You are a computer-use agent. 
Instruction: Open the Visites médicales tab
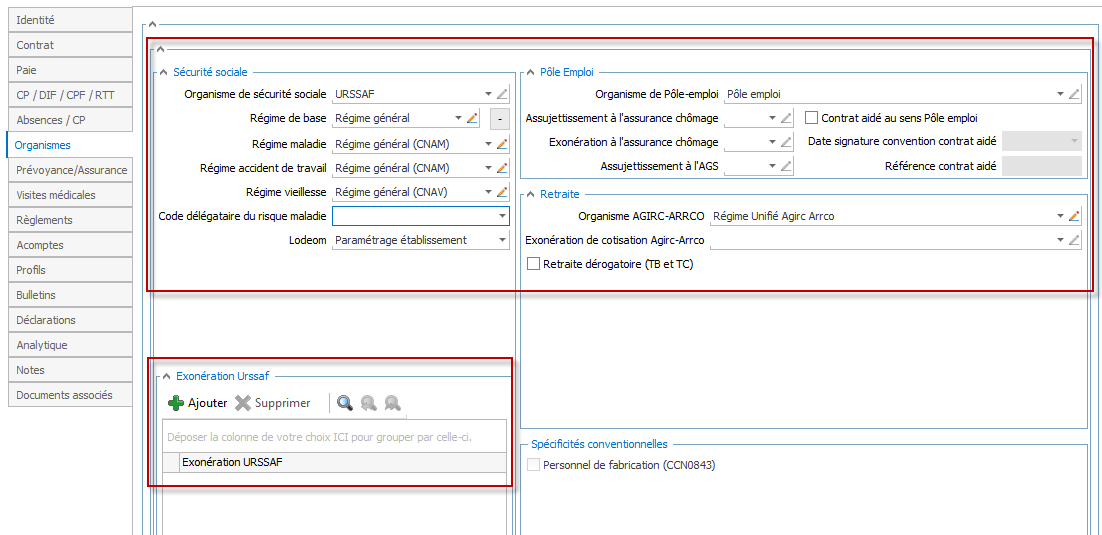click(70, 195)
